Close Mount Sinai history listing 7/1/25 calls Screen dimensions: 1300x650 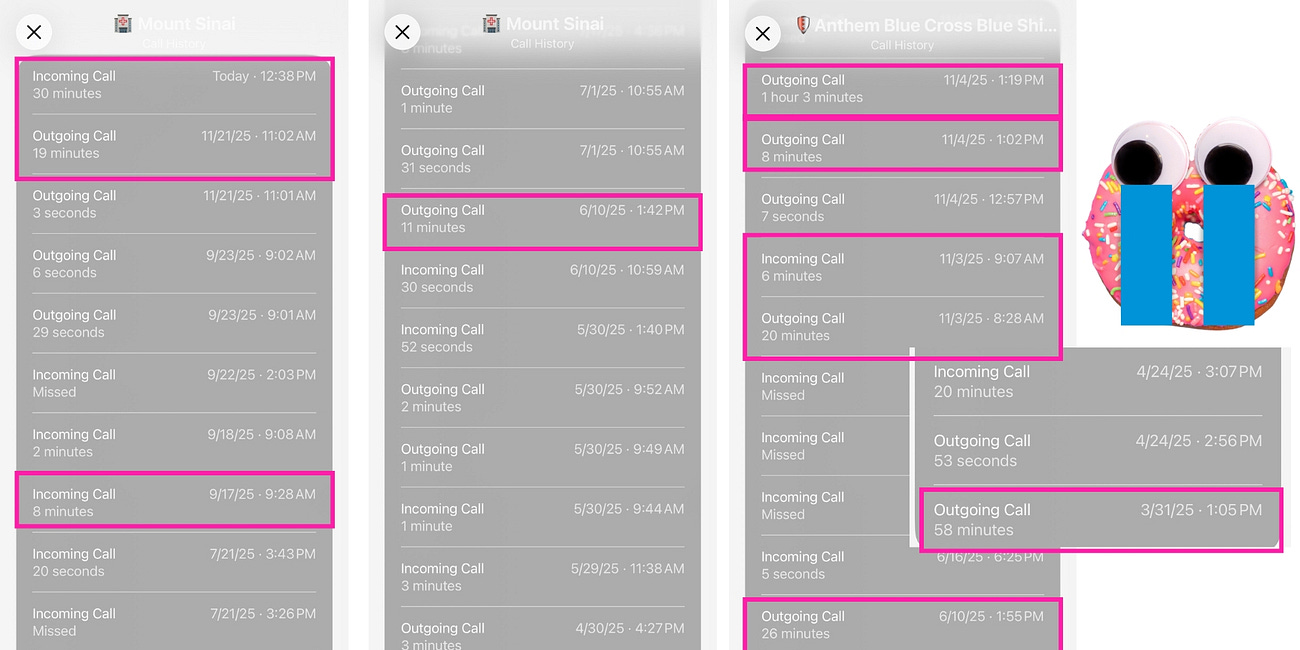(x=402, y=33)
